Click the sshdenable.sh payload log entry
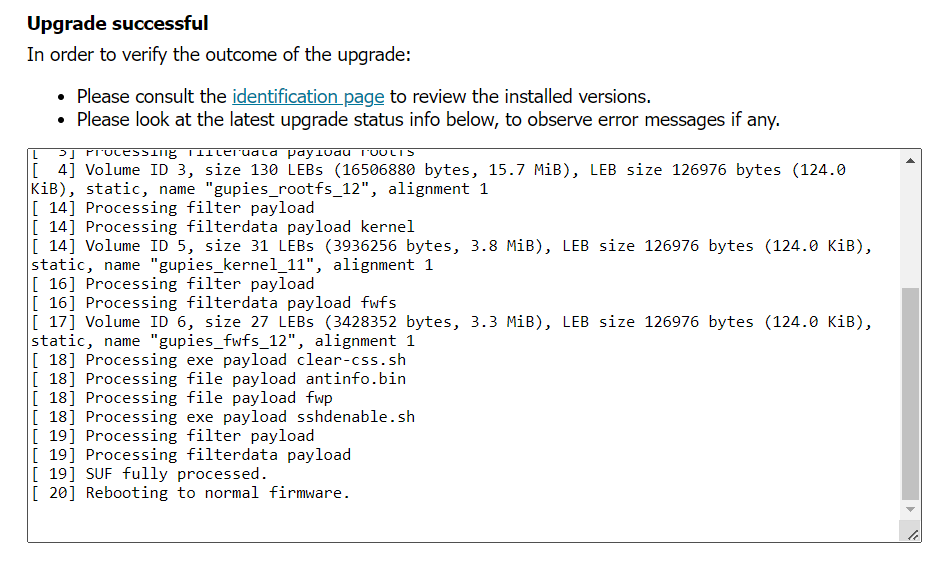Image resolution: width=941 pixels, height=563 pixels. (223, 417)
